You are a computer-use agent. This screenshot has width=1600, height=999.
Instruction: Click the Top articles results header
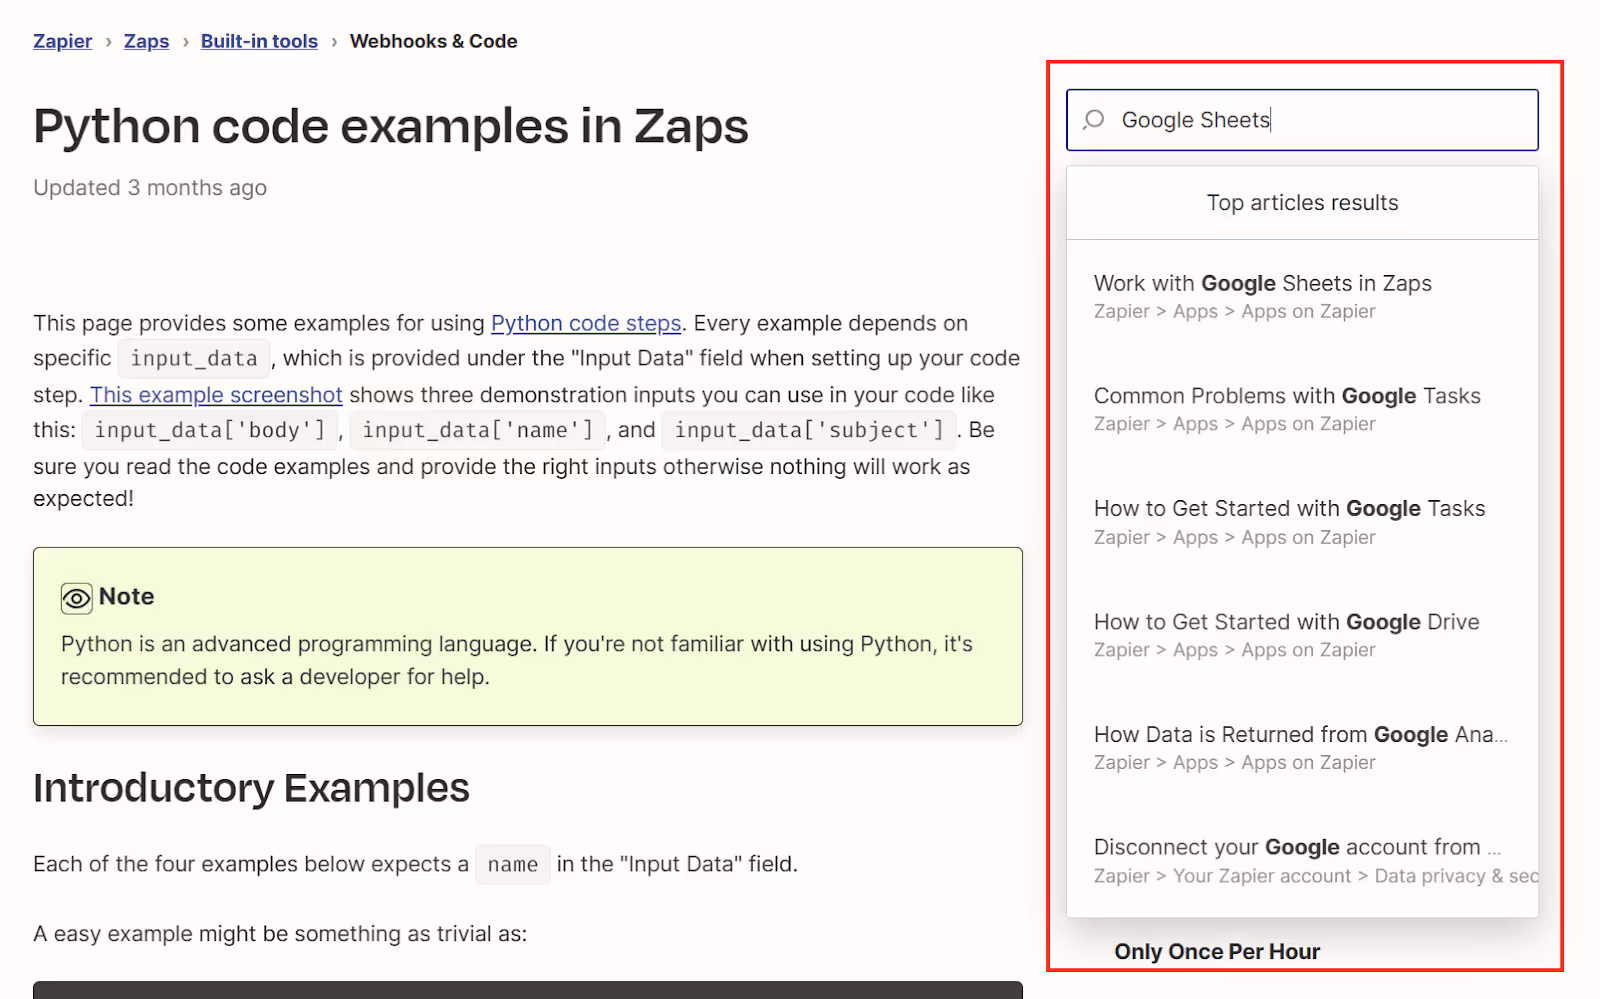[x=1302, y=203]
